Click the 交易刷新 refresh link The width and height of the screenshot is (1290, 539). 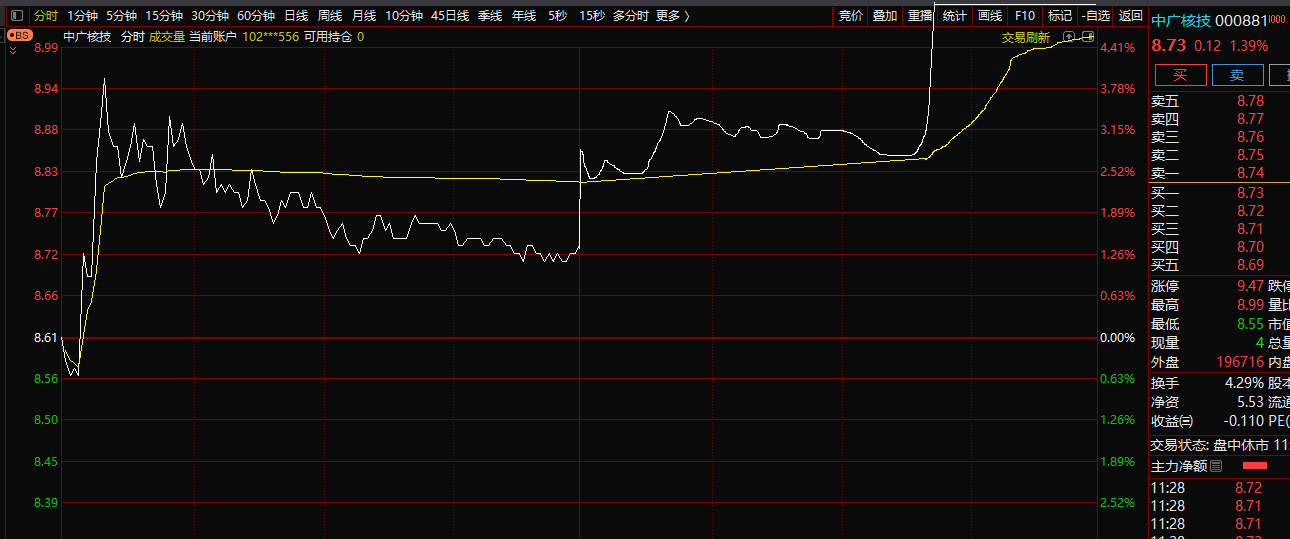tap(1026, 37)
